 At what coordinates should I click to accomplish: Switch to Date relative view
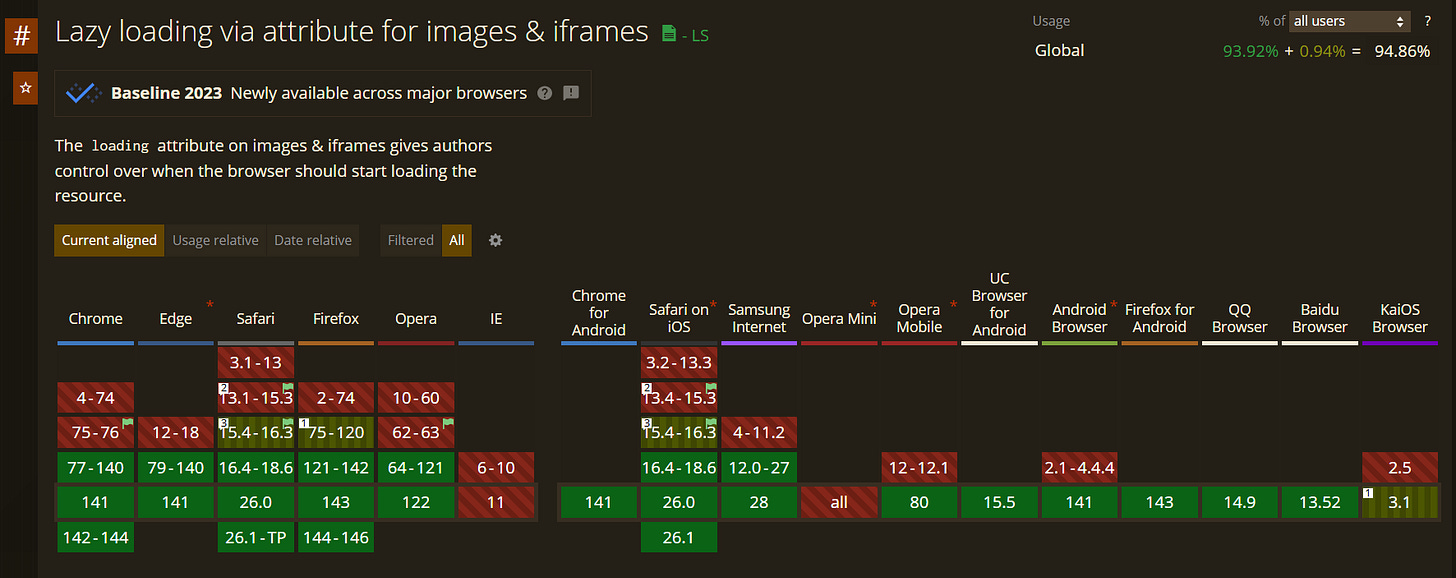pyautogui.click(x=313, y=240)
